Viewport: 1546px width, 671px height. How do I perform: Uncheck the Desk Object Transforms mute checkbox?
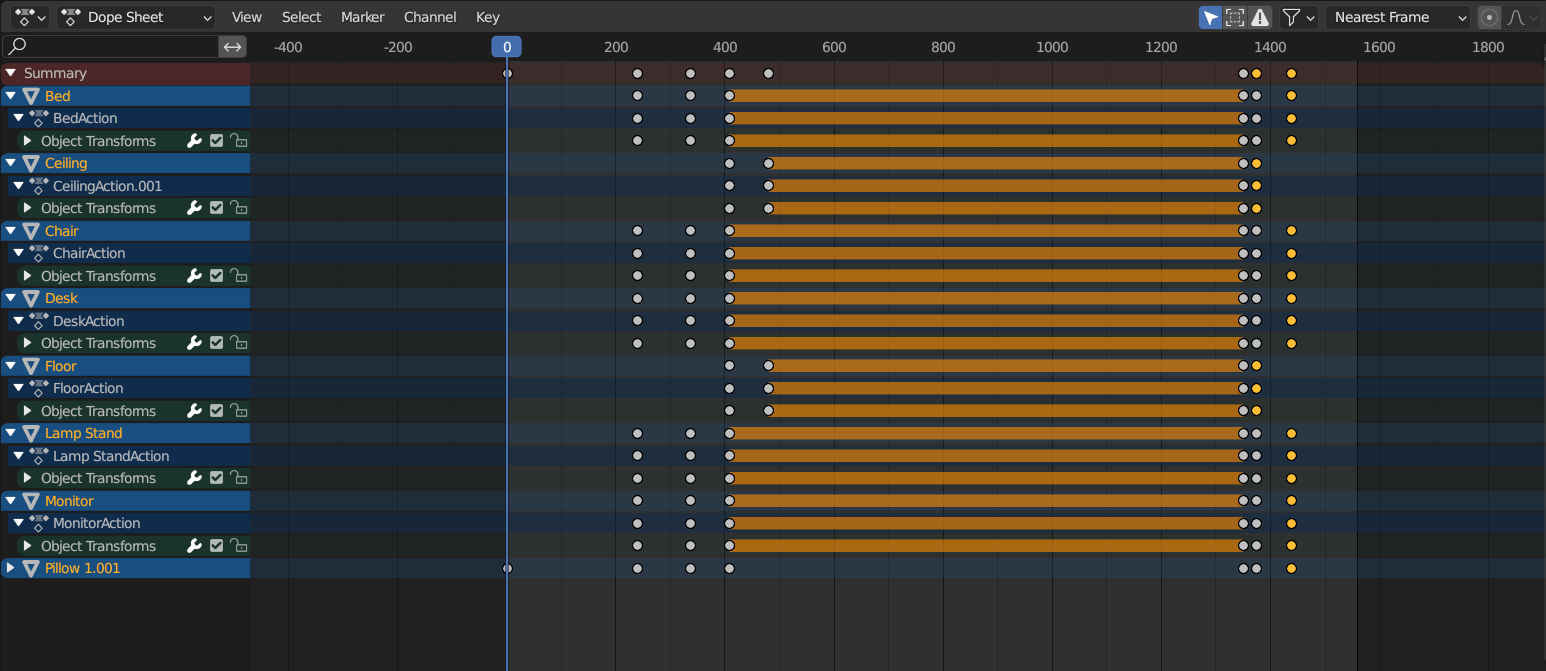(x=216, y=343)
